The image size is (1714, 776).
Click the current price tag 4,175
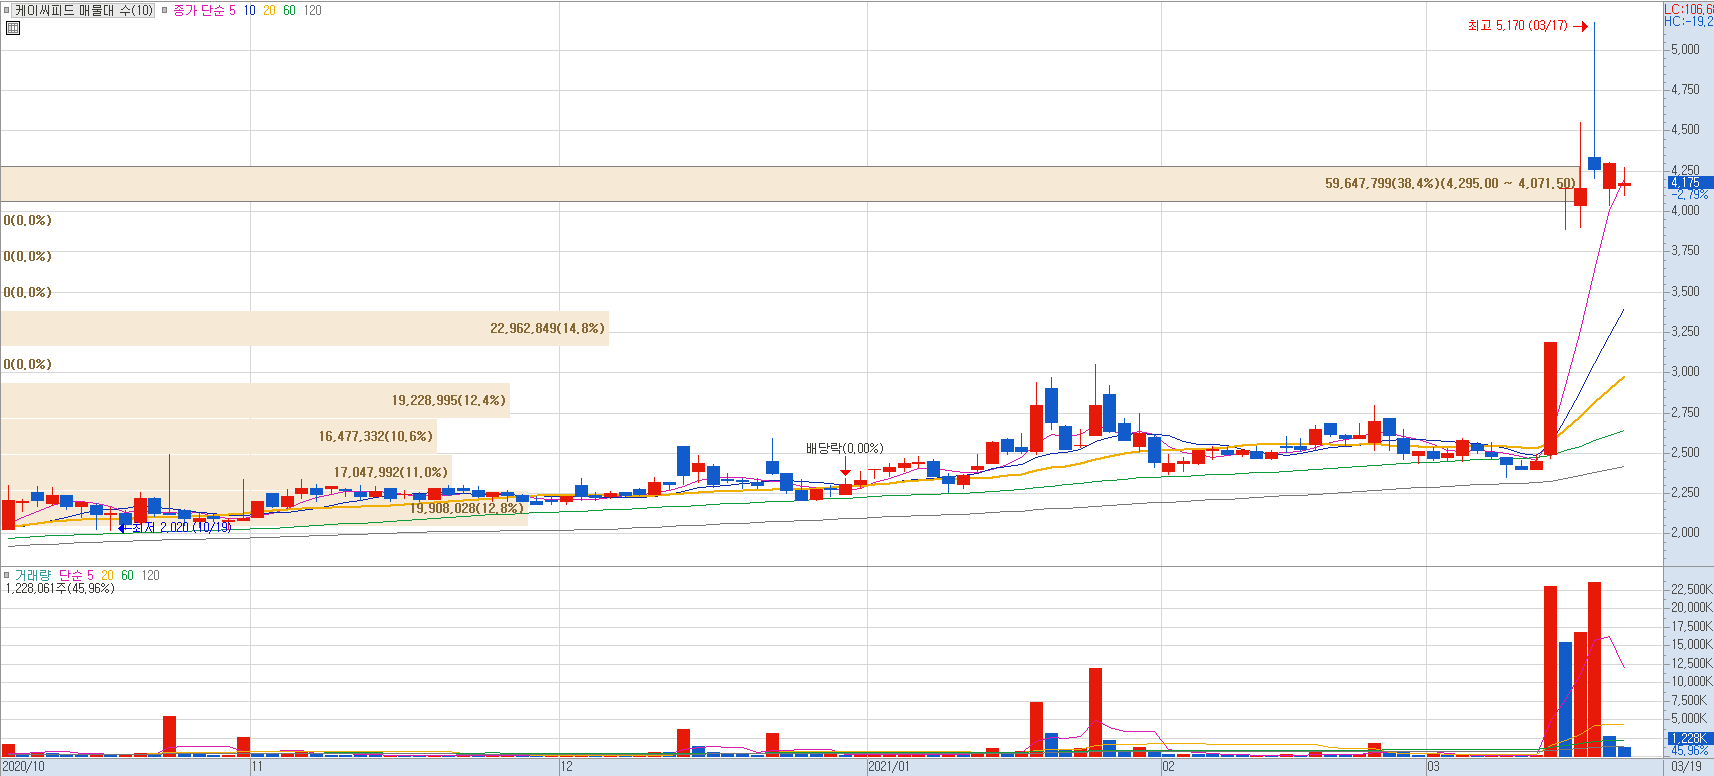(x=1691, y=183)
